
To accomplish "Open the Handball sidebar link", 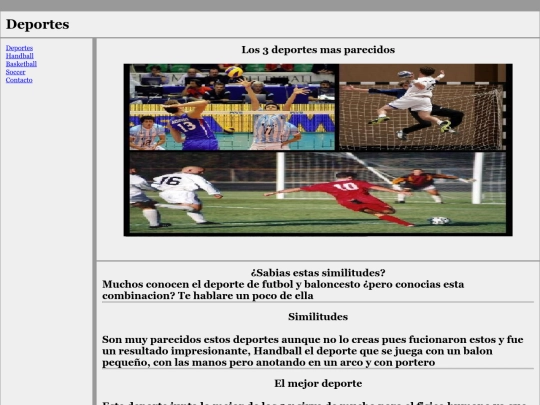I will (x=20, y=56).
